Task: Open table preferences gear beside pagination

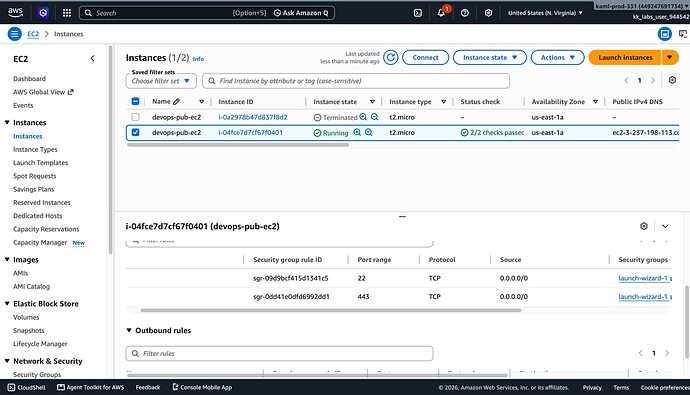Action: tap(672, 80)
